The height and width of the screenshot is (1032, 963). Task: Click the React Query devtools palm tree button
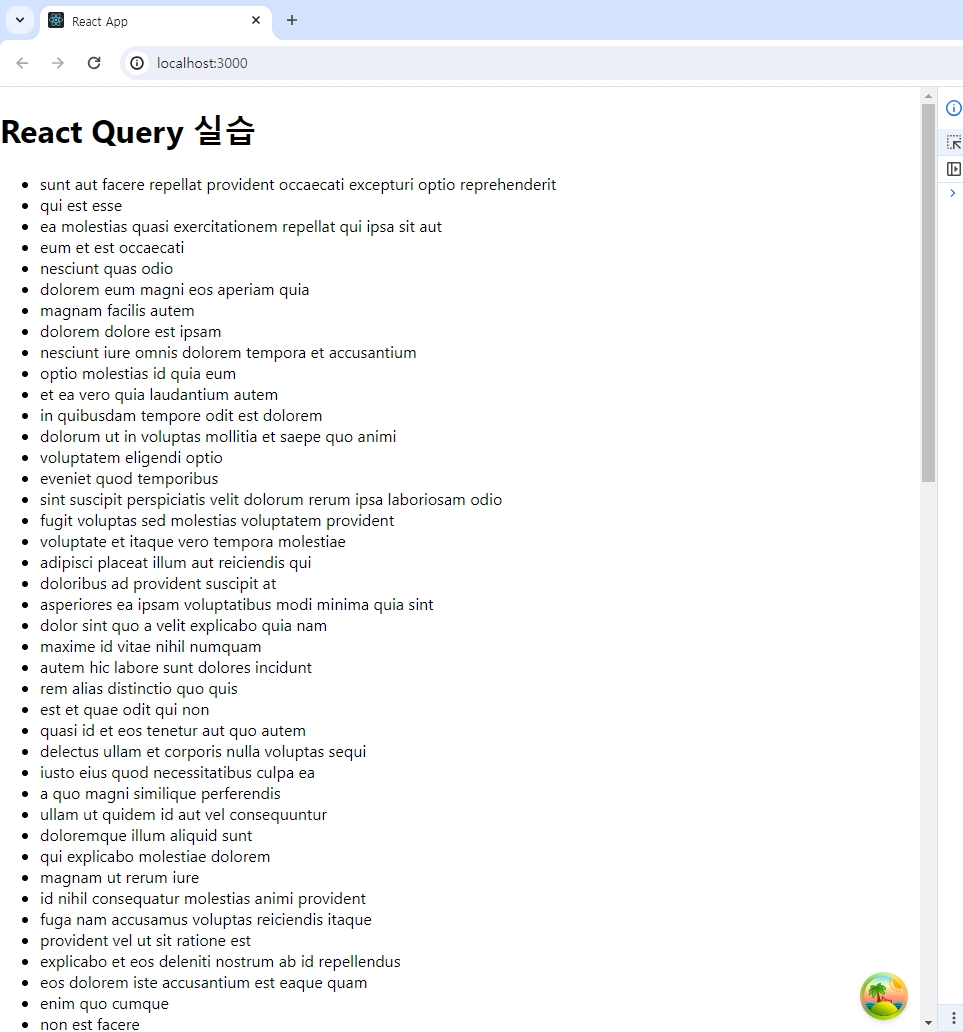[x=883, y=996]
